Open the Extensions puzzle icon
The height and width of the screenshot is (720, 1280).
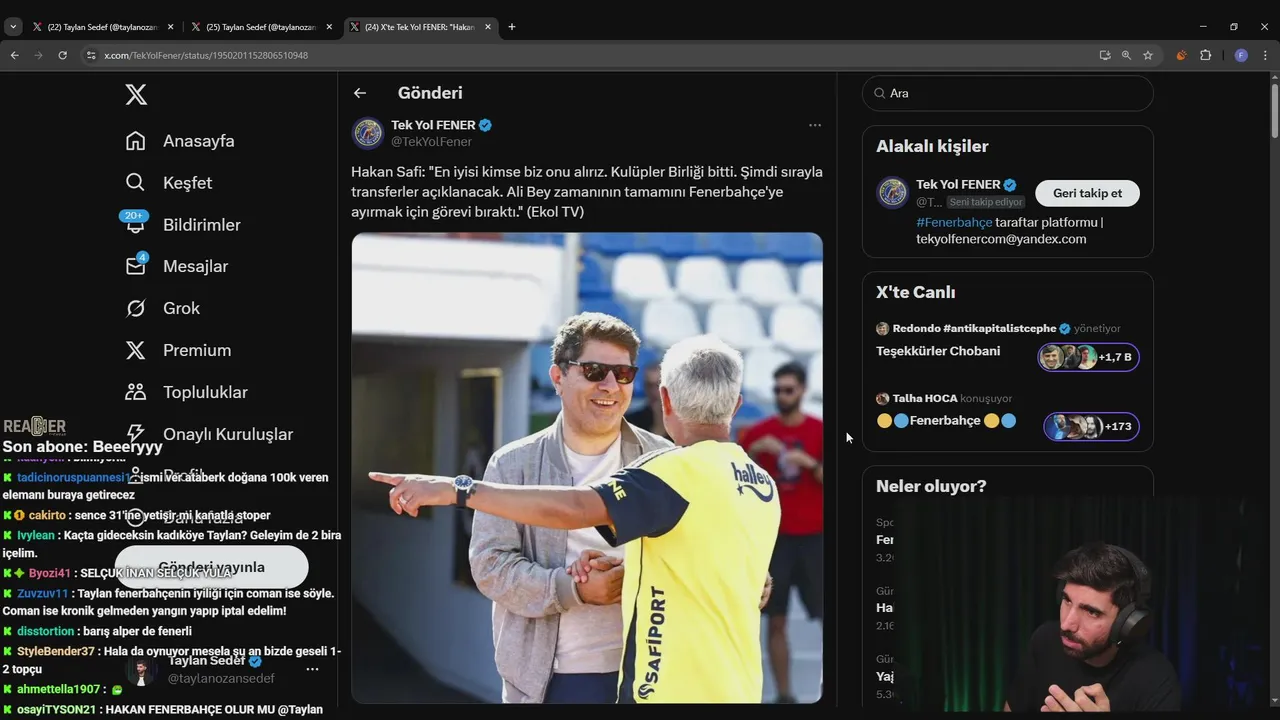coord(1206,55)
